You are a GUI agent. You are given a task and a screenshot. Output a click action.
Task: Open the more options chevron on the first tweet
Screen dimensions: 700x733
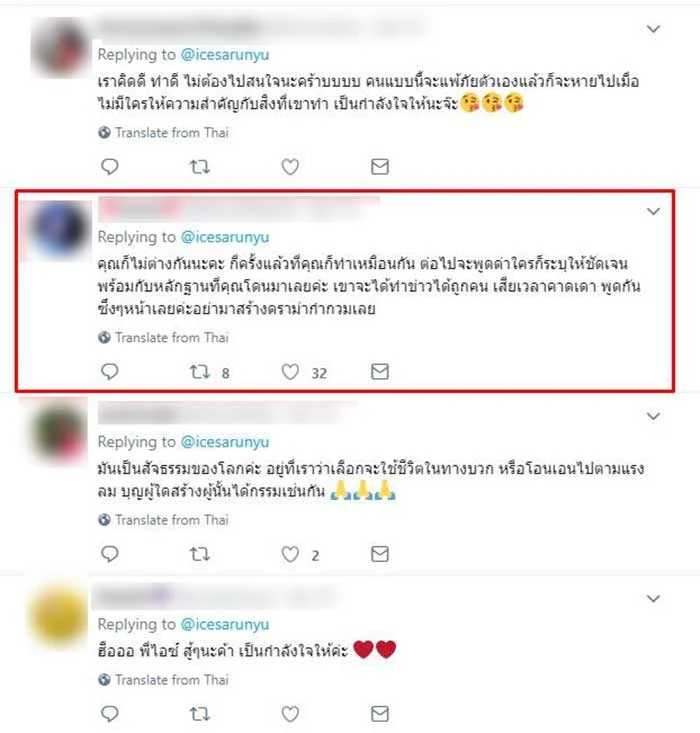[653, 29]
